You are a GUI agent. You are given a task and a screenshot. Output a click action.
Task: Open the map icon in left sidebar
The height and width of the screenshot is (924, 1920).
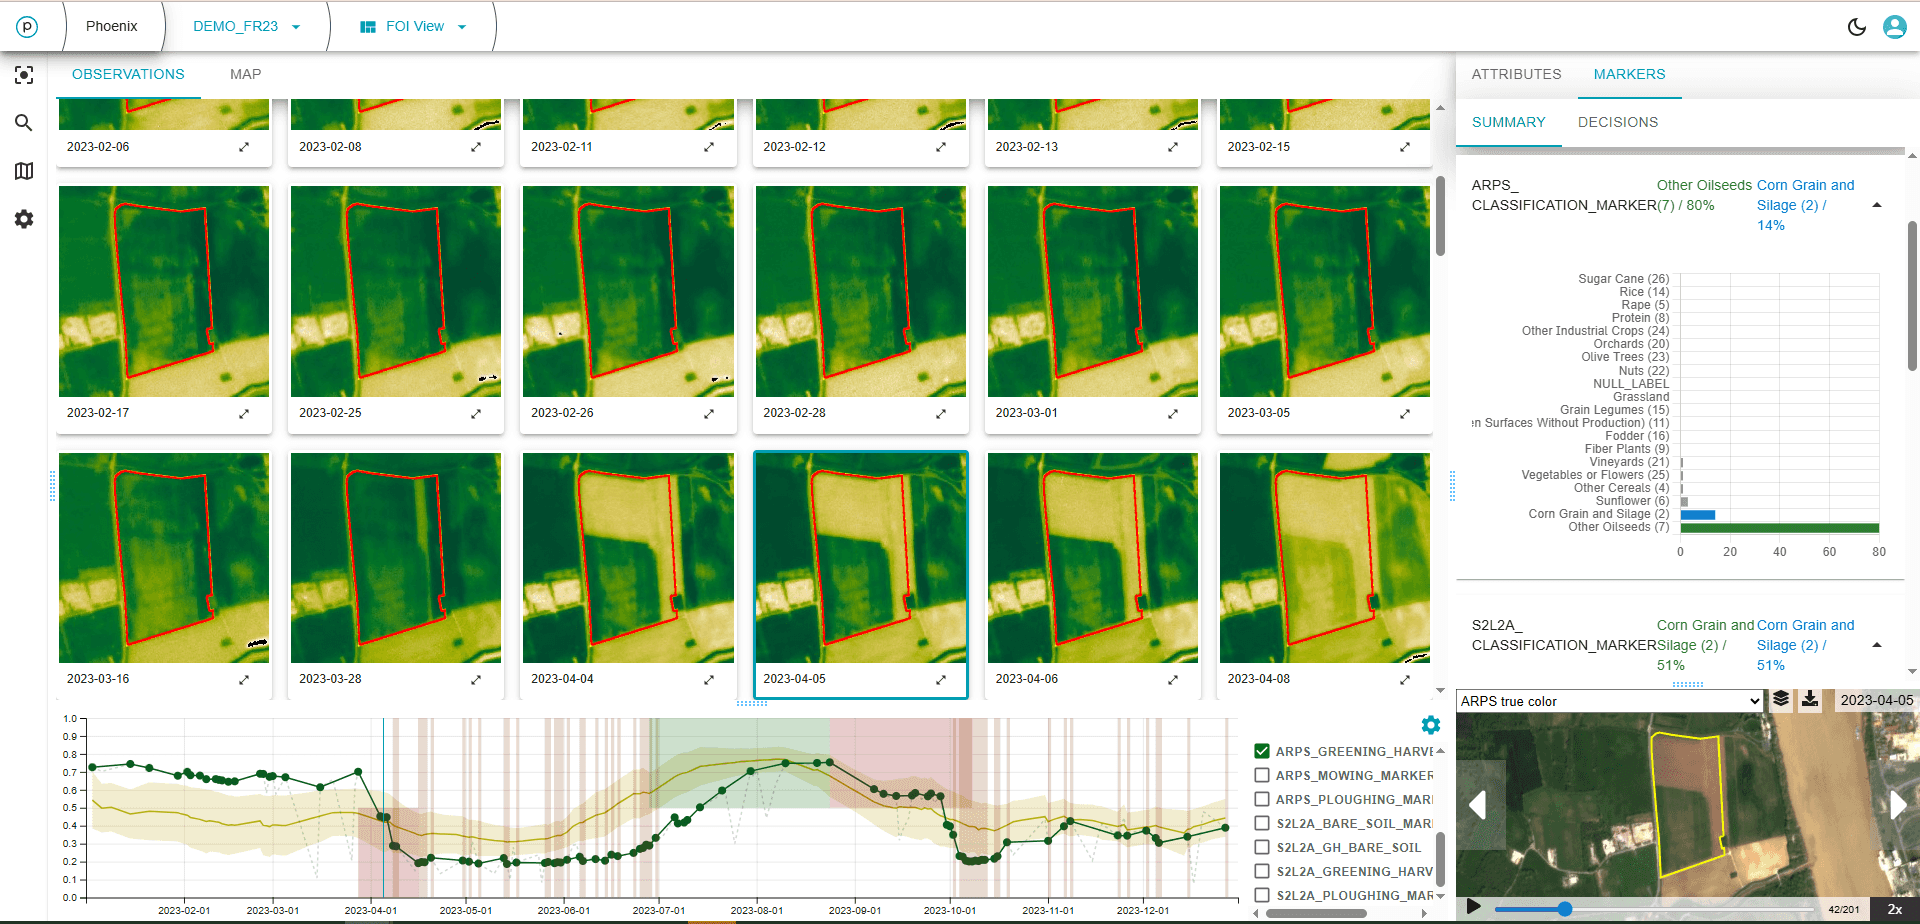coord(24,171)
